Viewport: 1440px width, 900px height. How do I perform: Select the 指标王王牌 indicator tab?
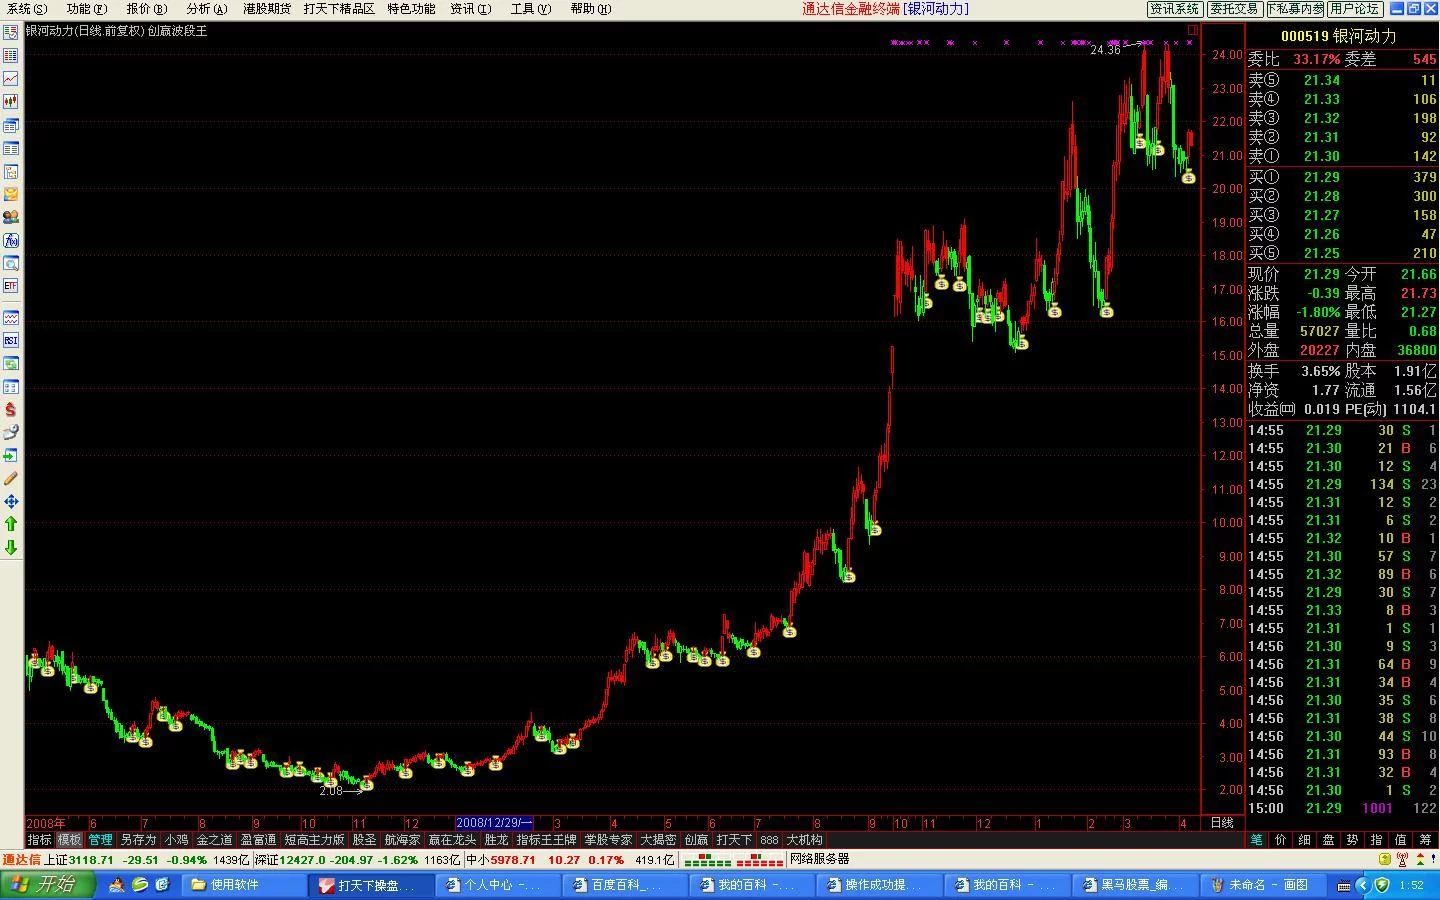pyautogui.click(x=546, y=840)
